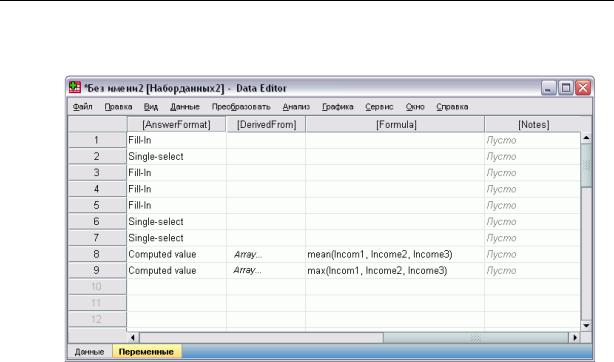Open the Файл menu
Image resolution: width=614 pixels, height=362 pixels.
pos(83,107)
